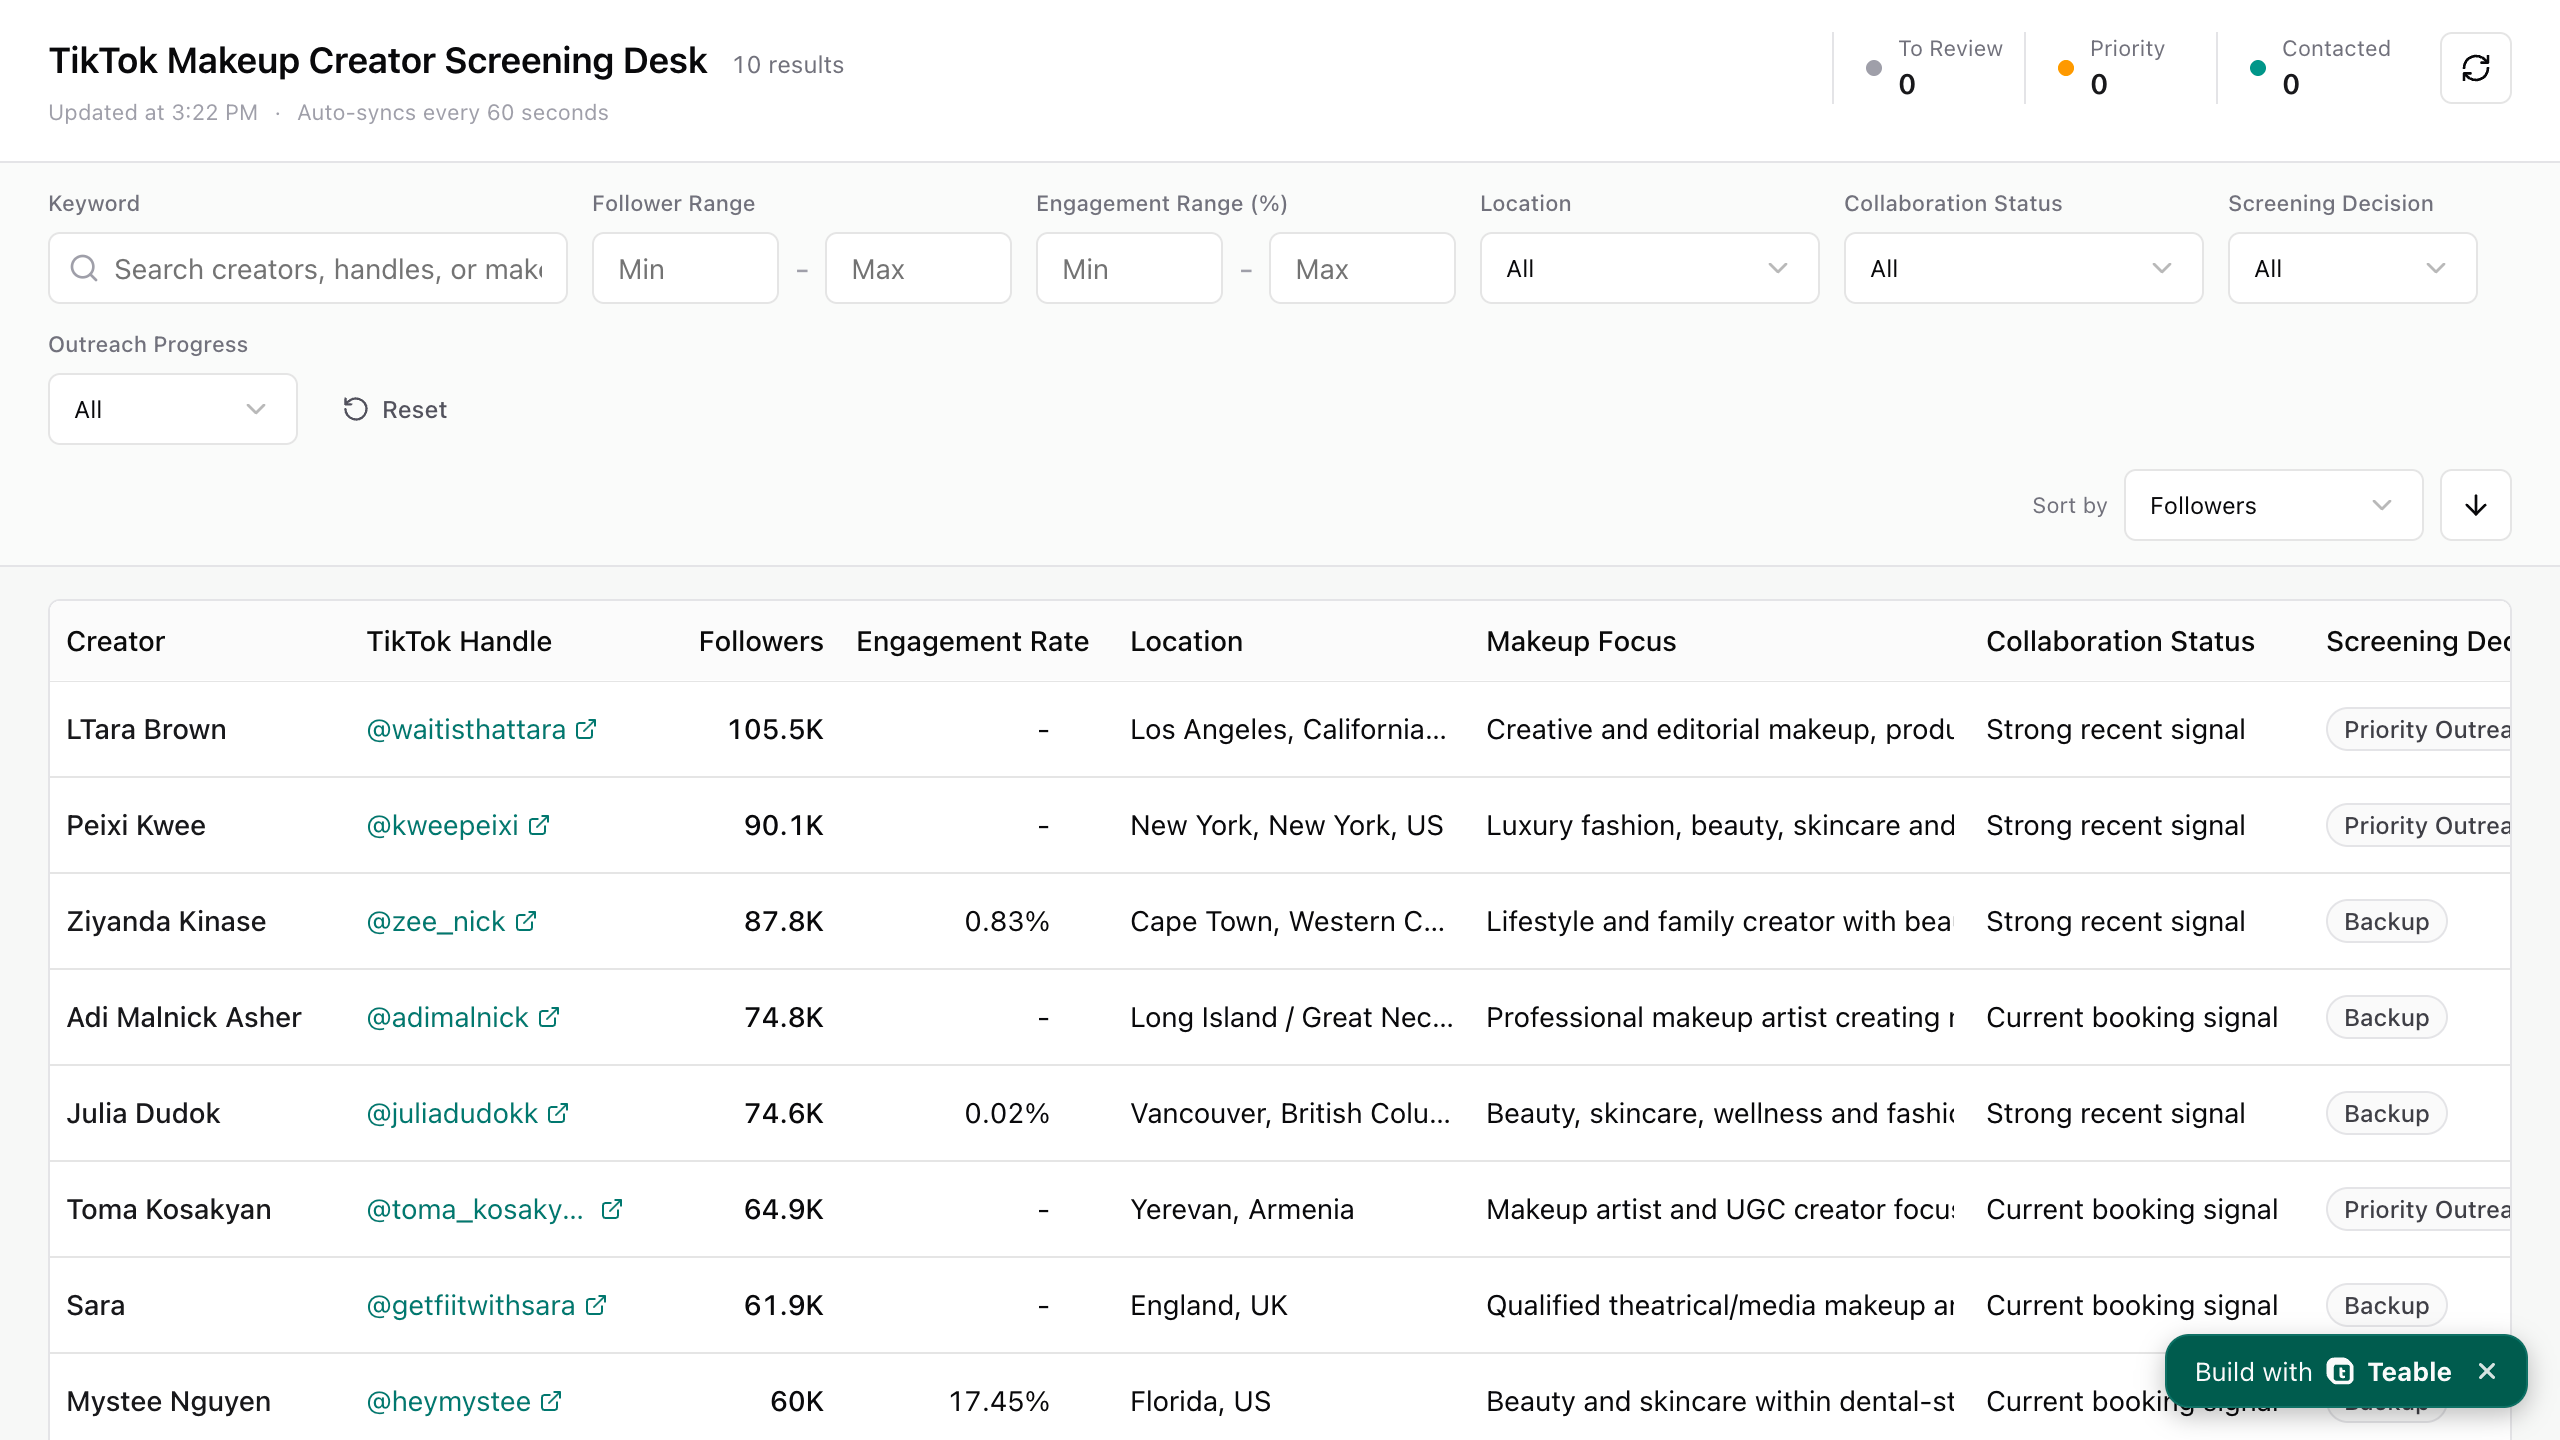Open the @zee_nick handle link

coord(435,921)
